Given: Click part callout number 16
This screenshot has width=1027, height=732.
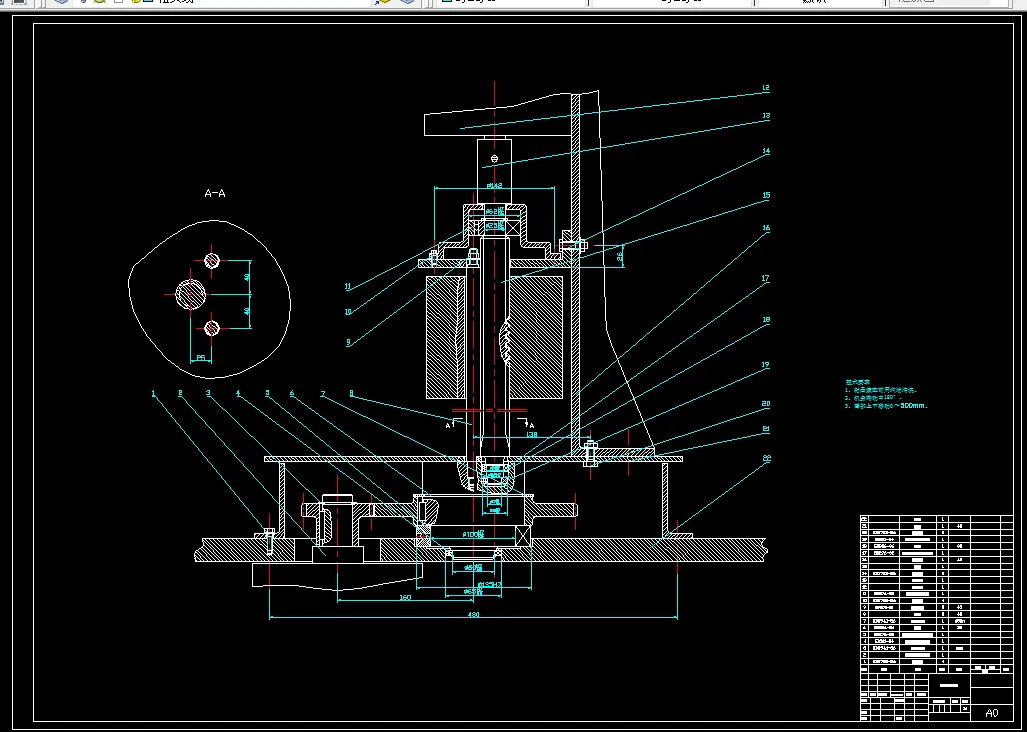Looking at the screenshot, I should click(765, 228).
